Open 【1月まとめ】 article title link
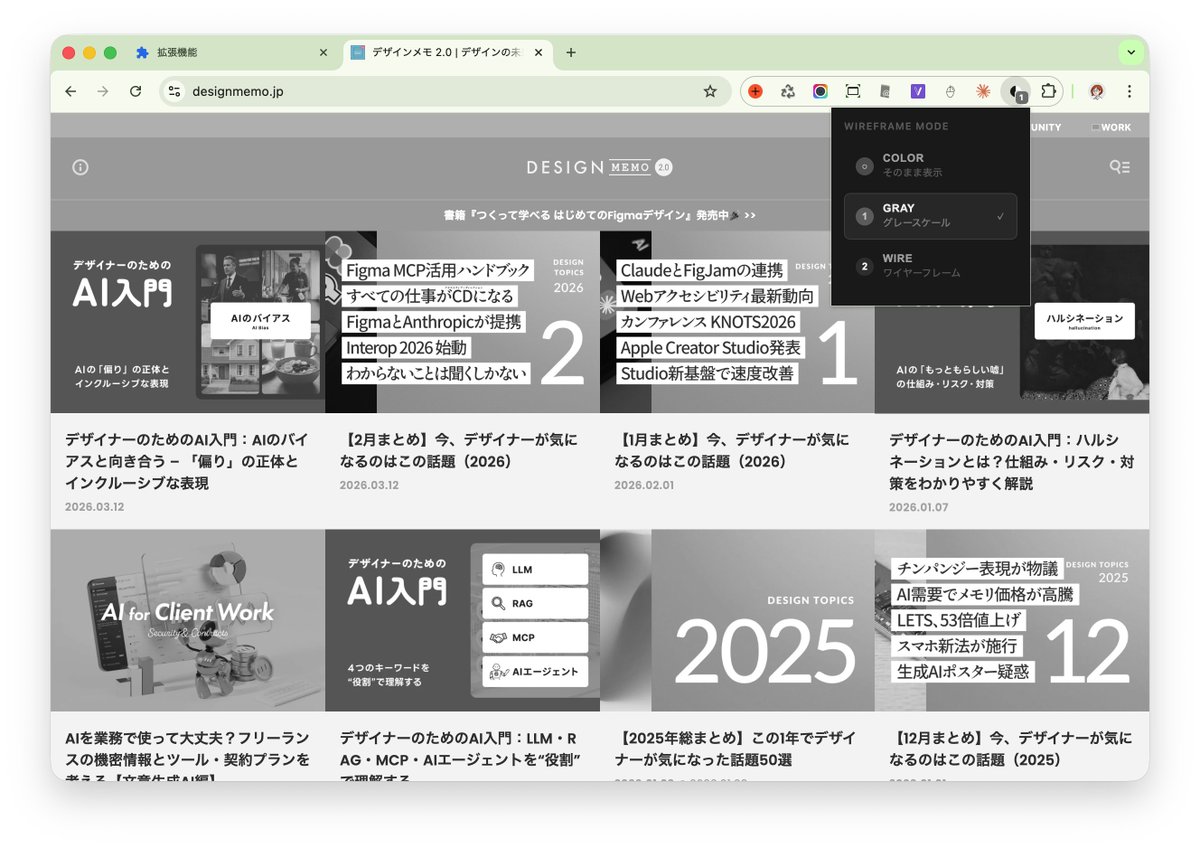 pyautogui.click(x=732, y=450)
